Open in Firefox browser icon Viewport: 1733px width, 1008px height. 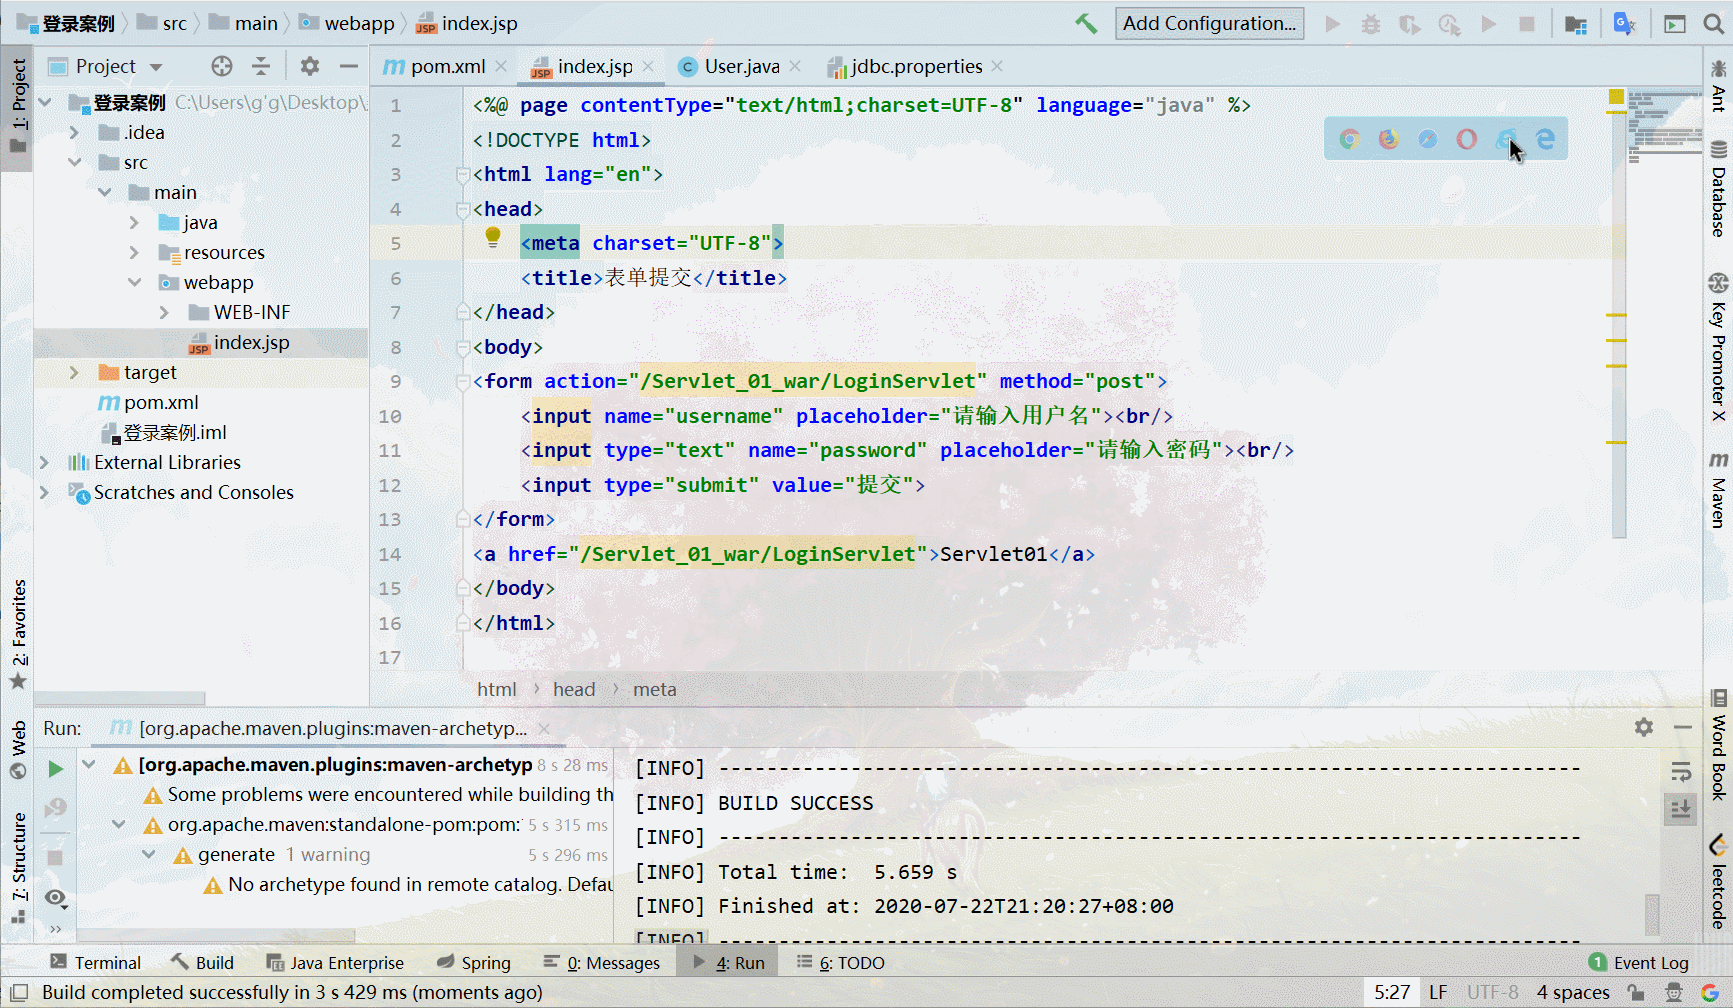1388,139
